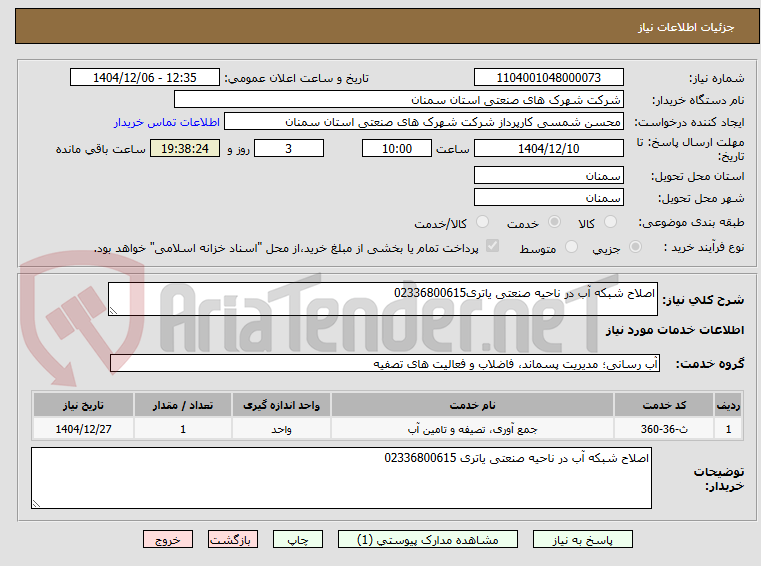
Task: Click the نوع فرآیند خرید label
Action: tap(704, 247)
